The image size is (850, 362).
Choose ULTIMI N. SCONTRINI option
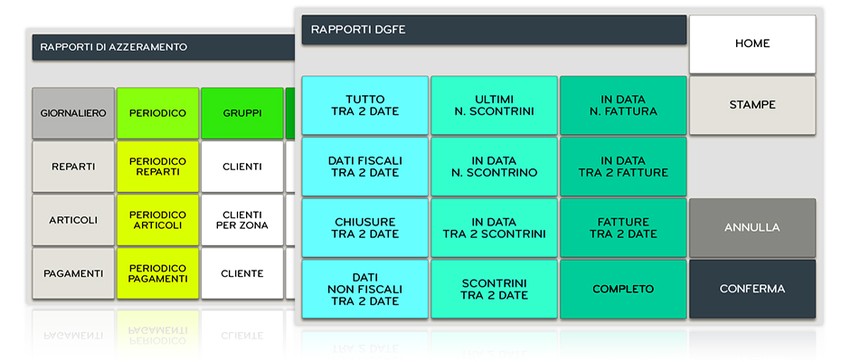pyautogui.click(x=494, y=105)
